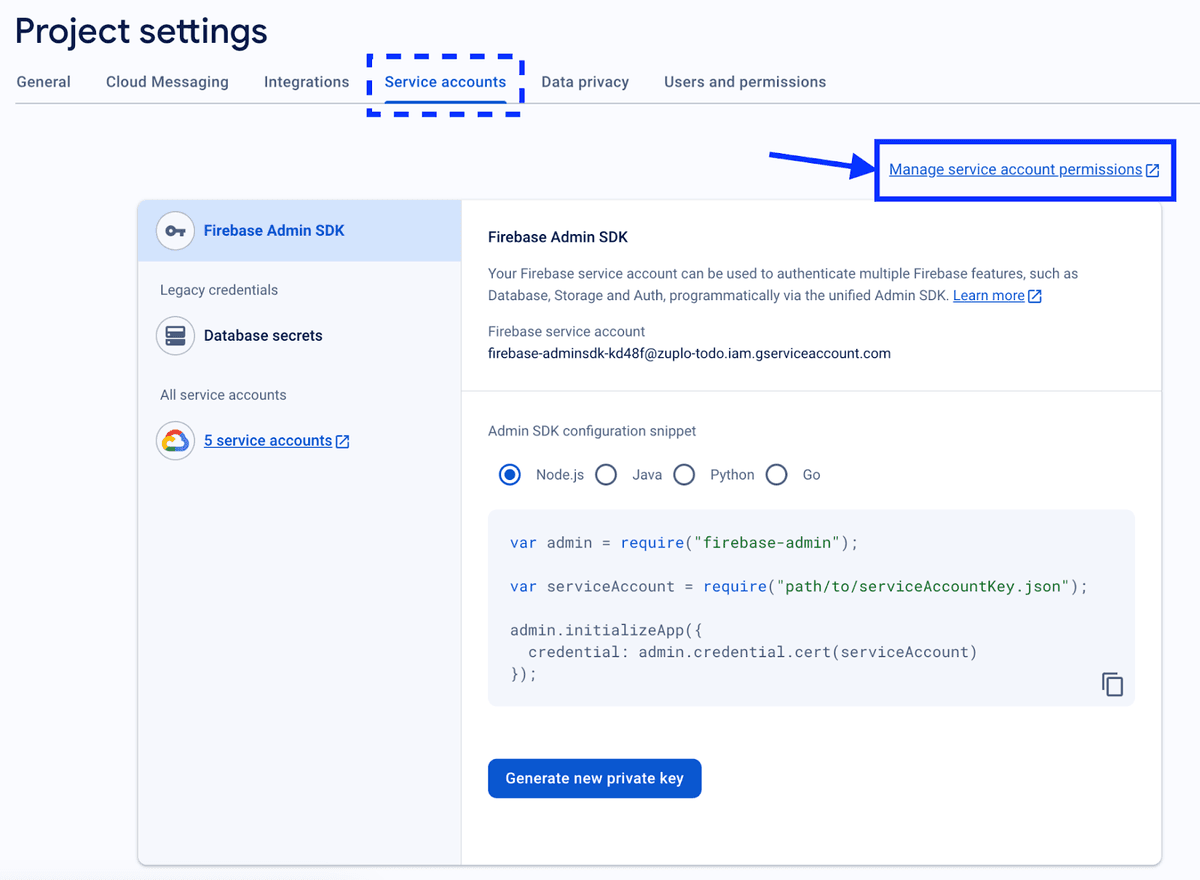Click the Learn more link
The width and height of the screenshot is (1200, 880).
click(988, 295)
